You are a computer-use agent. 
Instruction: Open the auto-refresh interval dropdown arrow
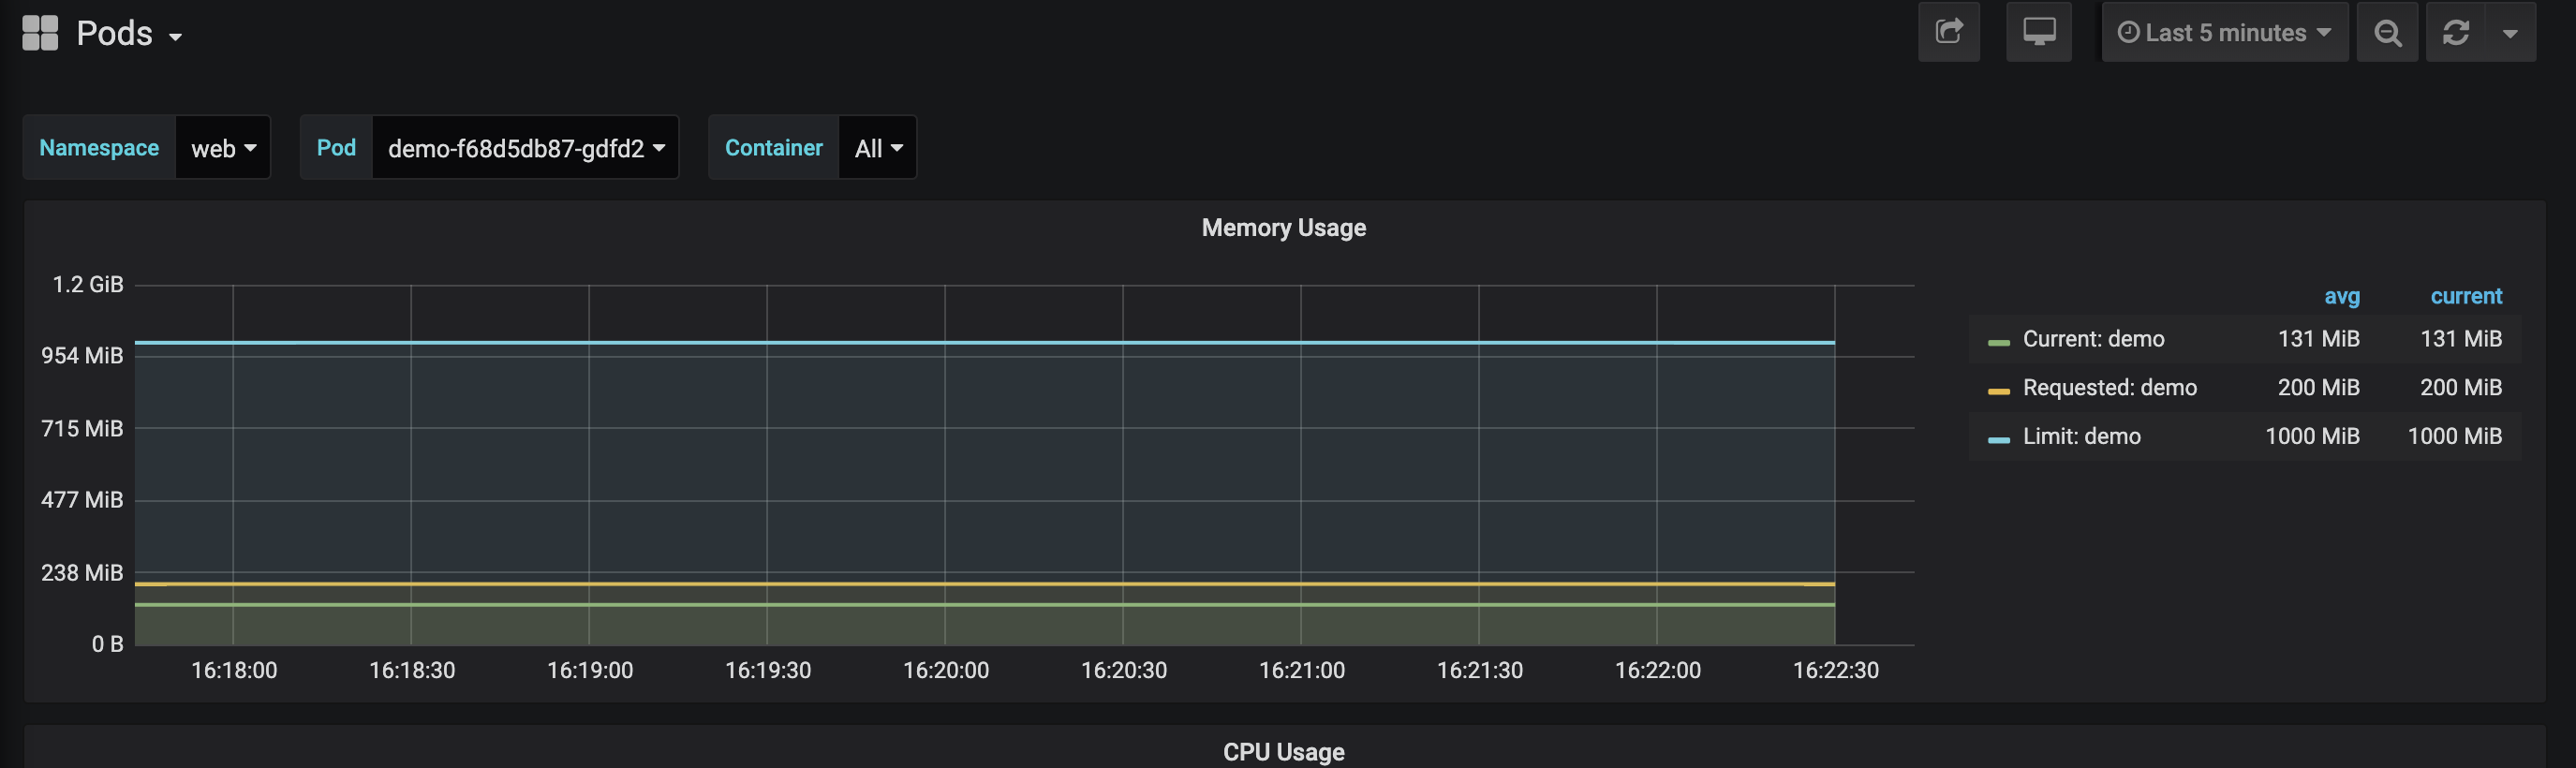coord(2511,32)
